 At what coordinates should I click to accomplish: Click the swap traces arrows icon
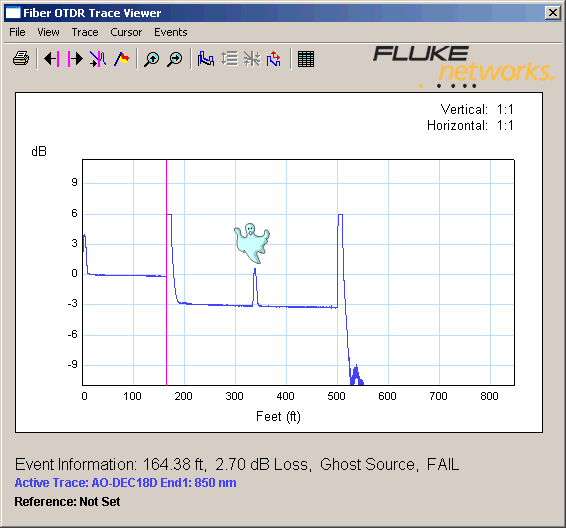coord(274,58)
